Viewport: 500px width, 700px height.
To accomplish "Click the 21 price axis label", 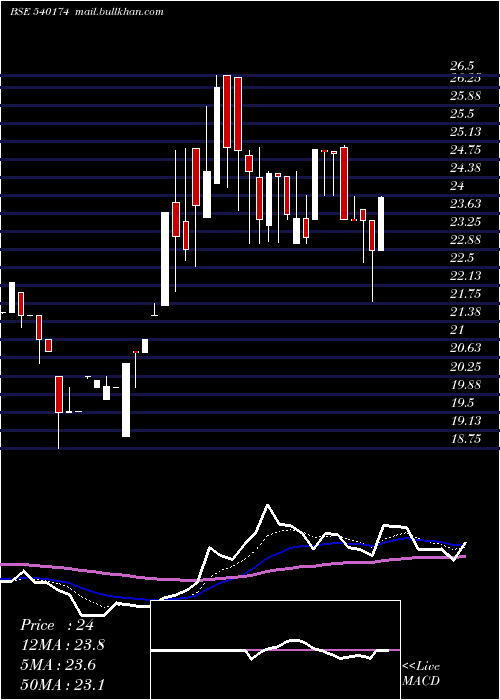I will [x=458, y=330].
